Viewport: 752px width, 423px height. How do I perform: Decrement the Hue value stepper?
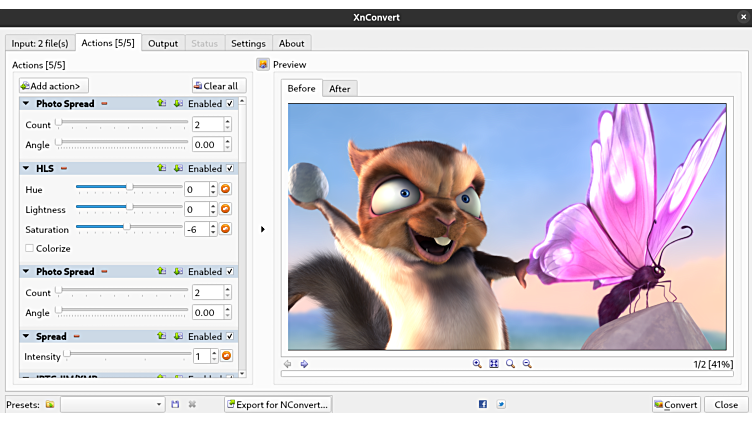pos(213,192)
